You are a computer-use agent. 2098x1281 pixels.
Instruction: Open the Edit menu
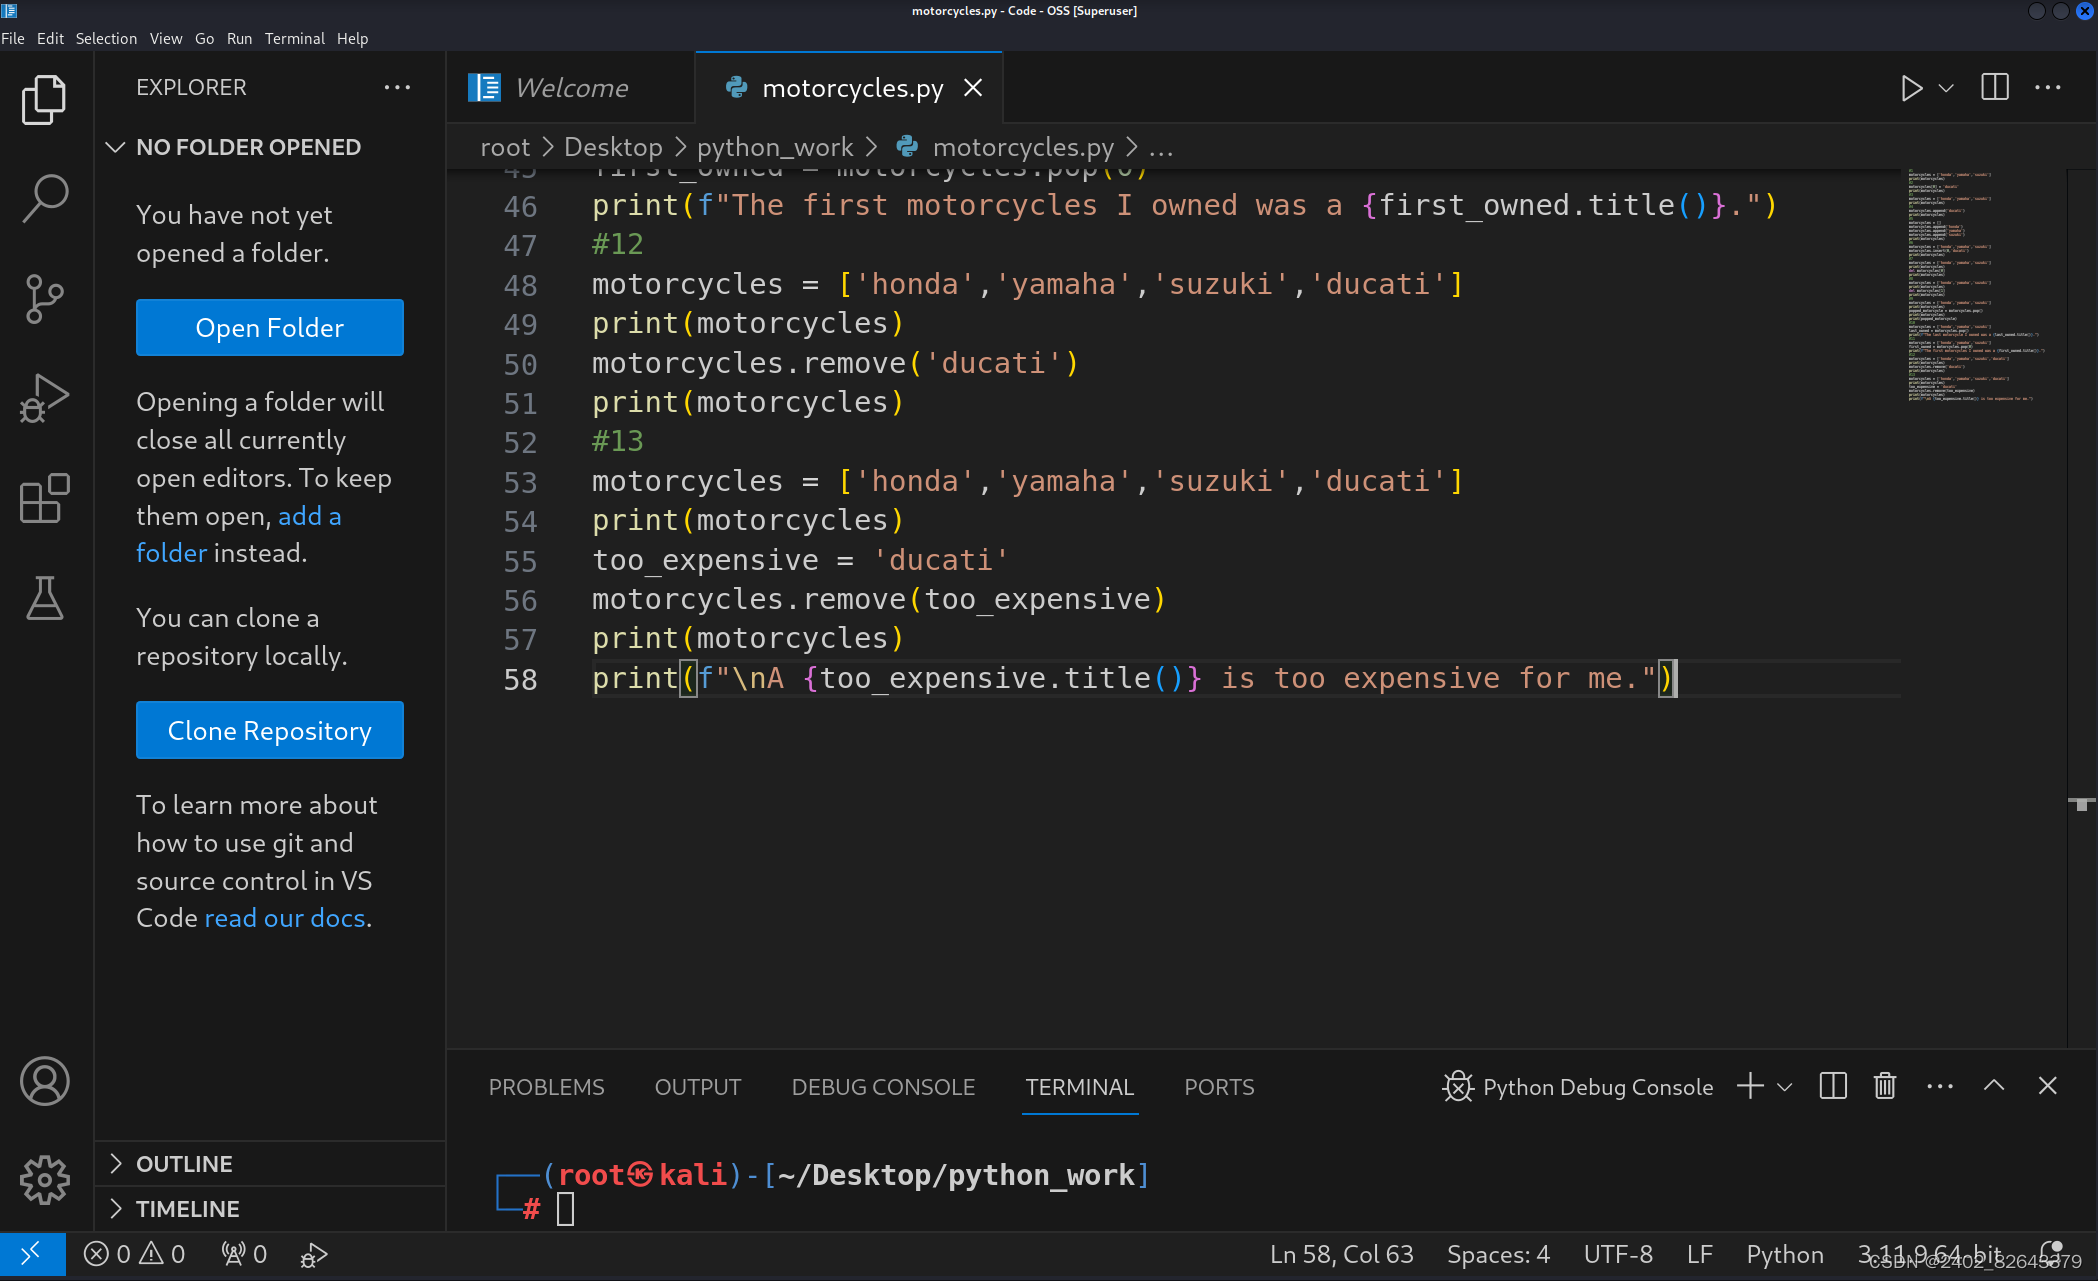pyautogui.click(x=50, y=39)
